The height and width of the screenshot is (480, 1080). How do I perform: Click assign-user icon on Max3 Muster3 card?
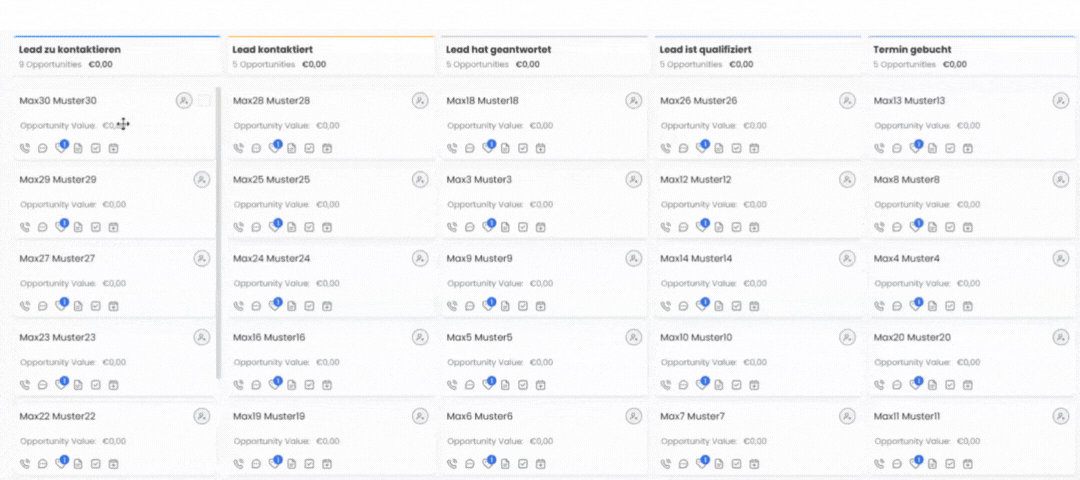[634, 180]
